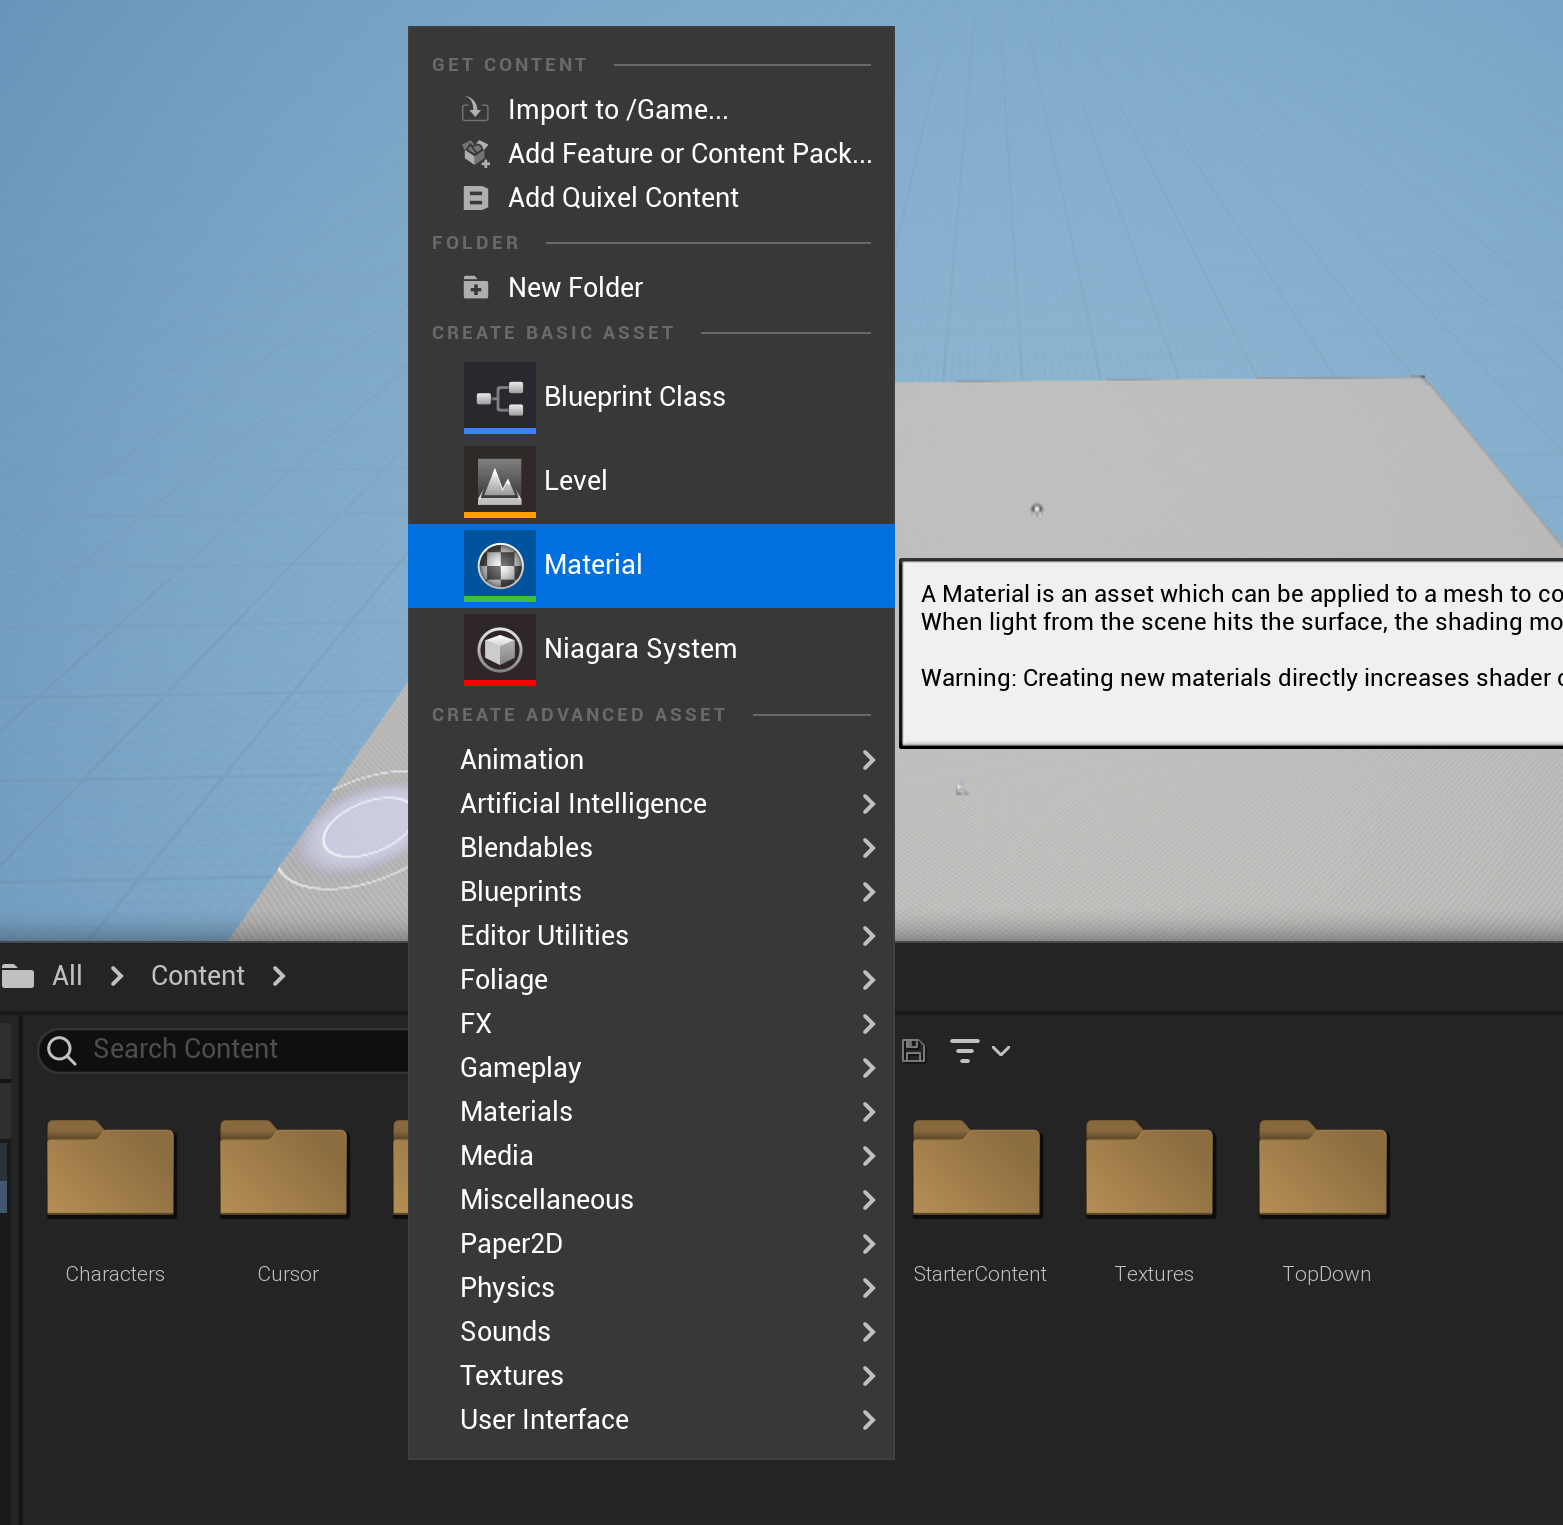Open the Physics submenu
1563x1525 pixels.
point(651,1288)
